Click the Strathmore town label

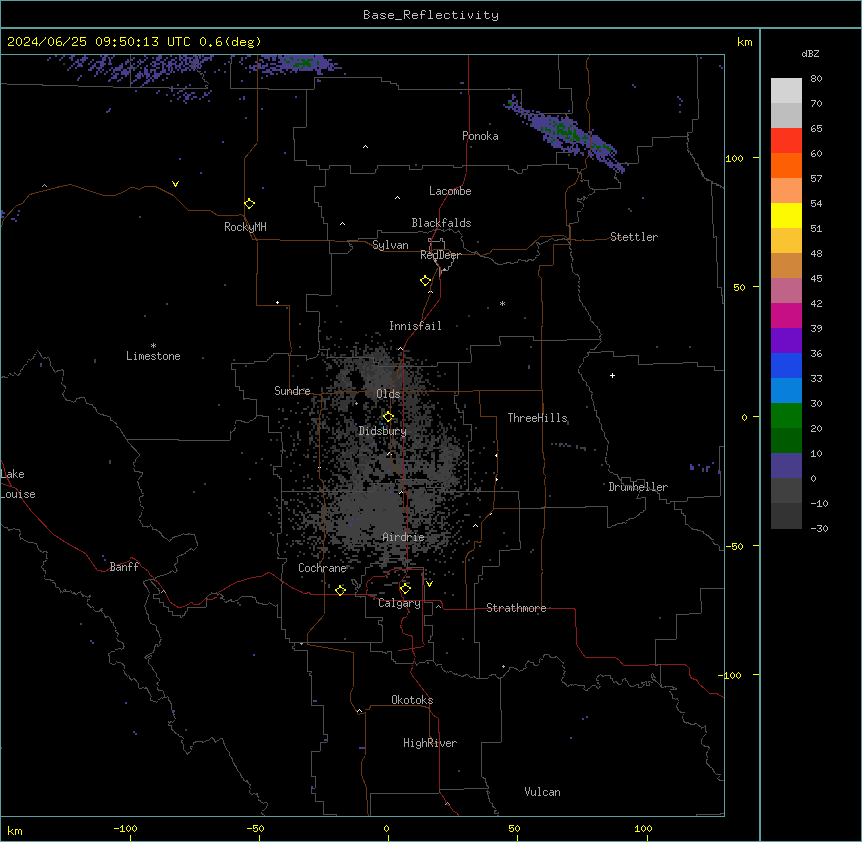tap(516, 608)
